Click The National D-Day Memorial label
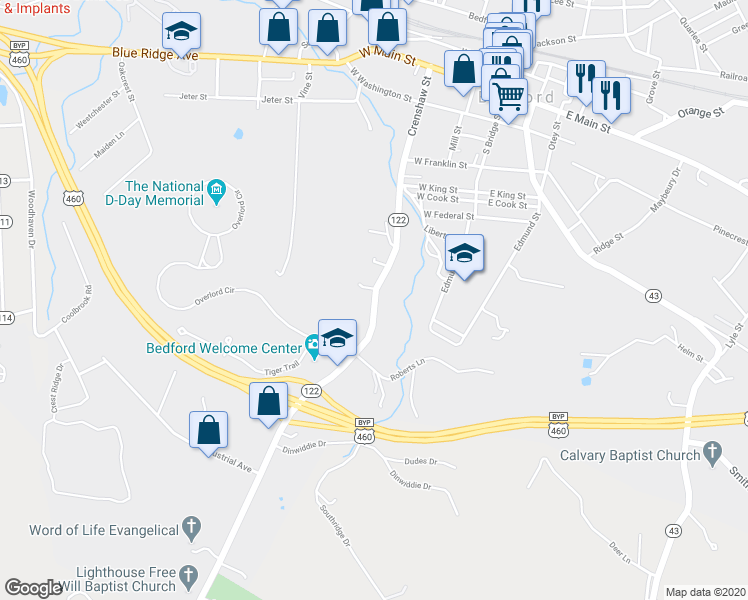 click(155, 193)
